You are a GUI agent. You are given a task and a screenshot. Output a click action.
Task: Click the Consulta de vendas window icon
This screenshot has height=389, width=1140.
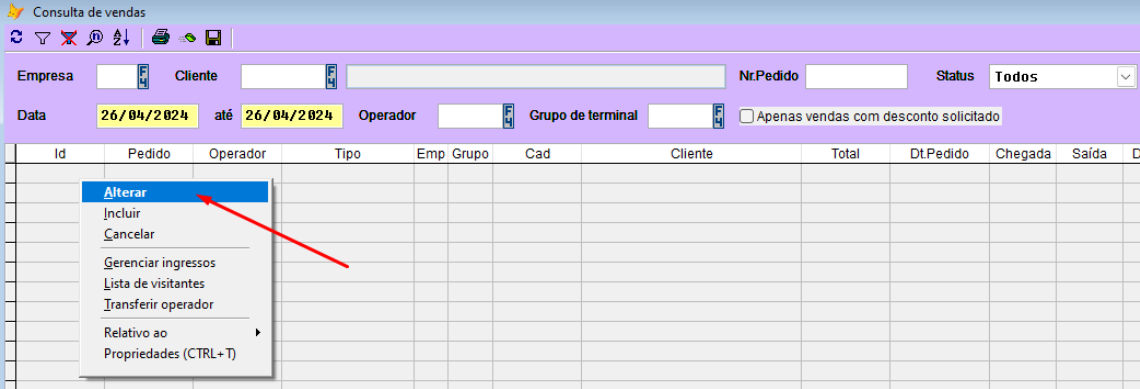point(15,12)
